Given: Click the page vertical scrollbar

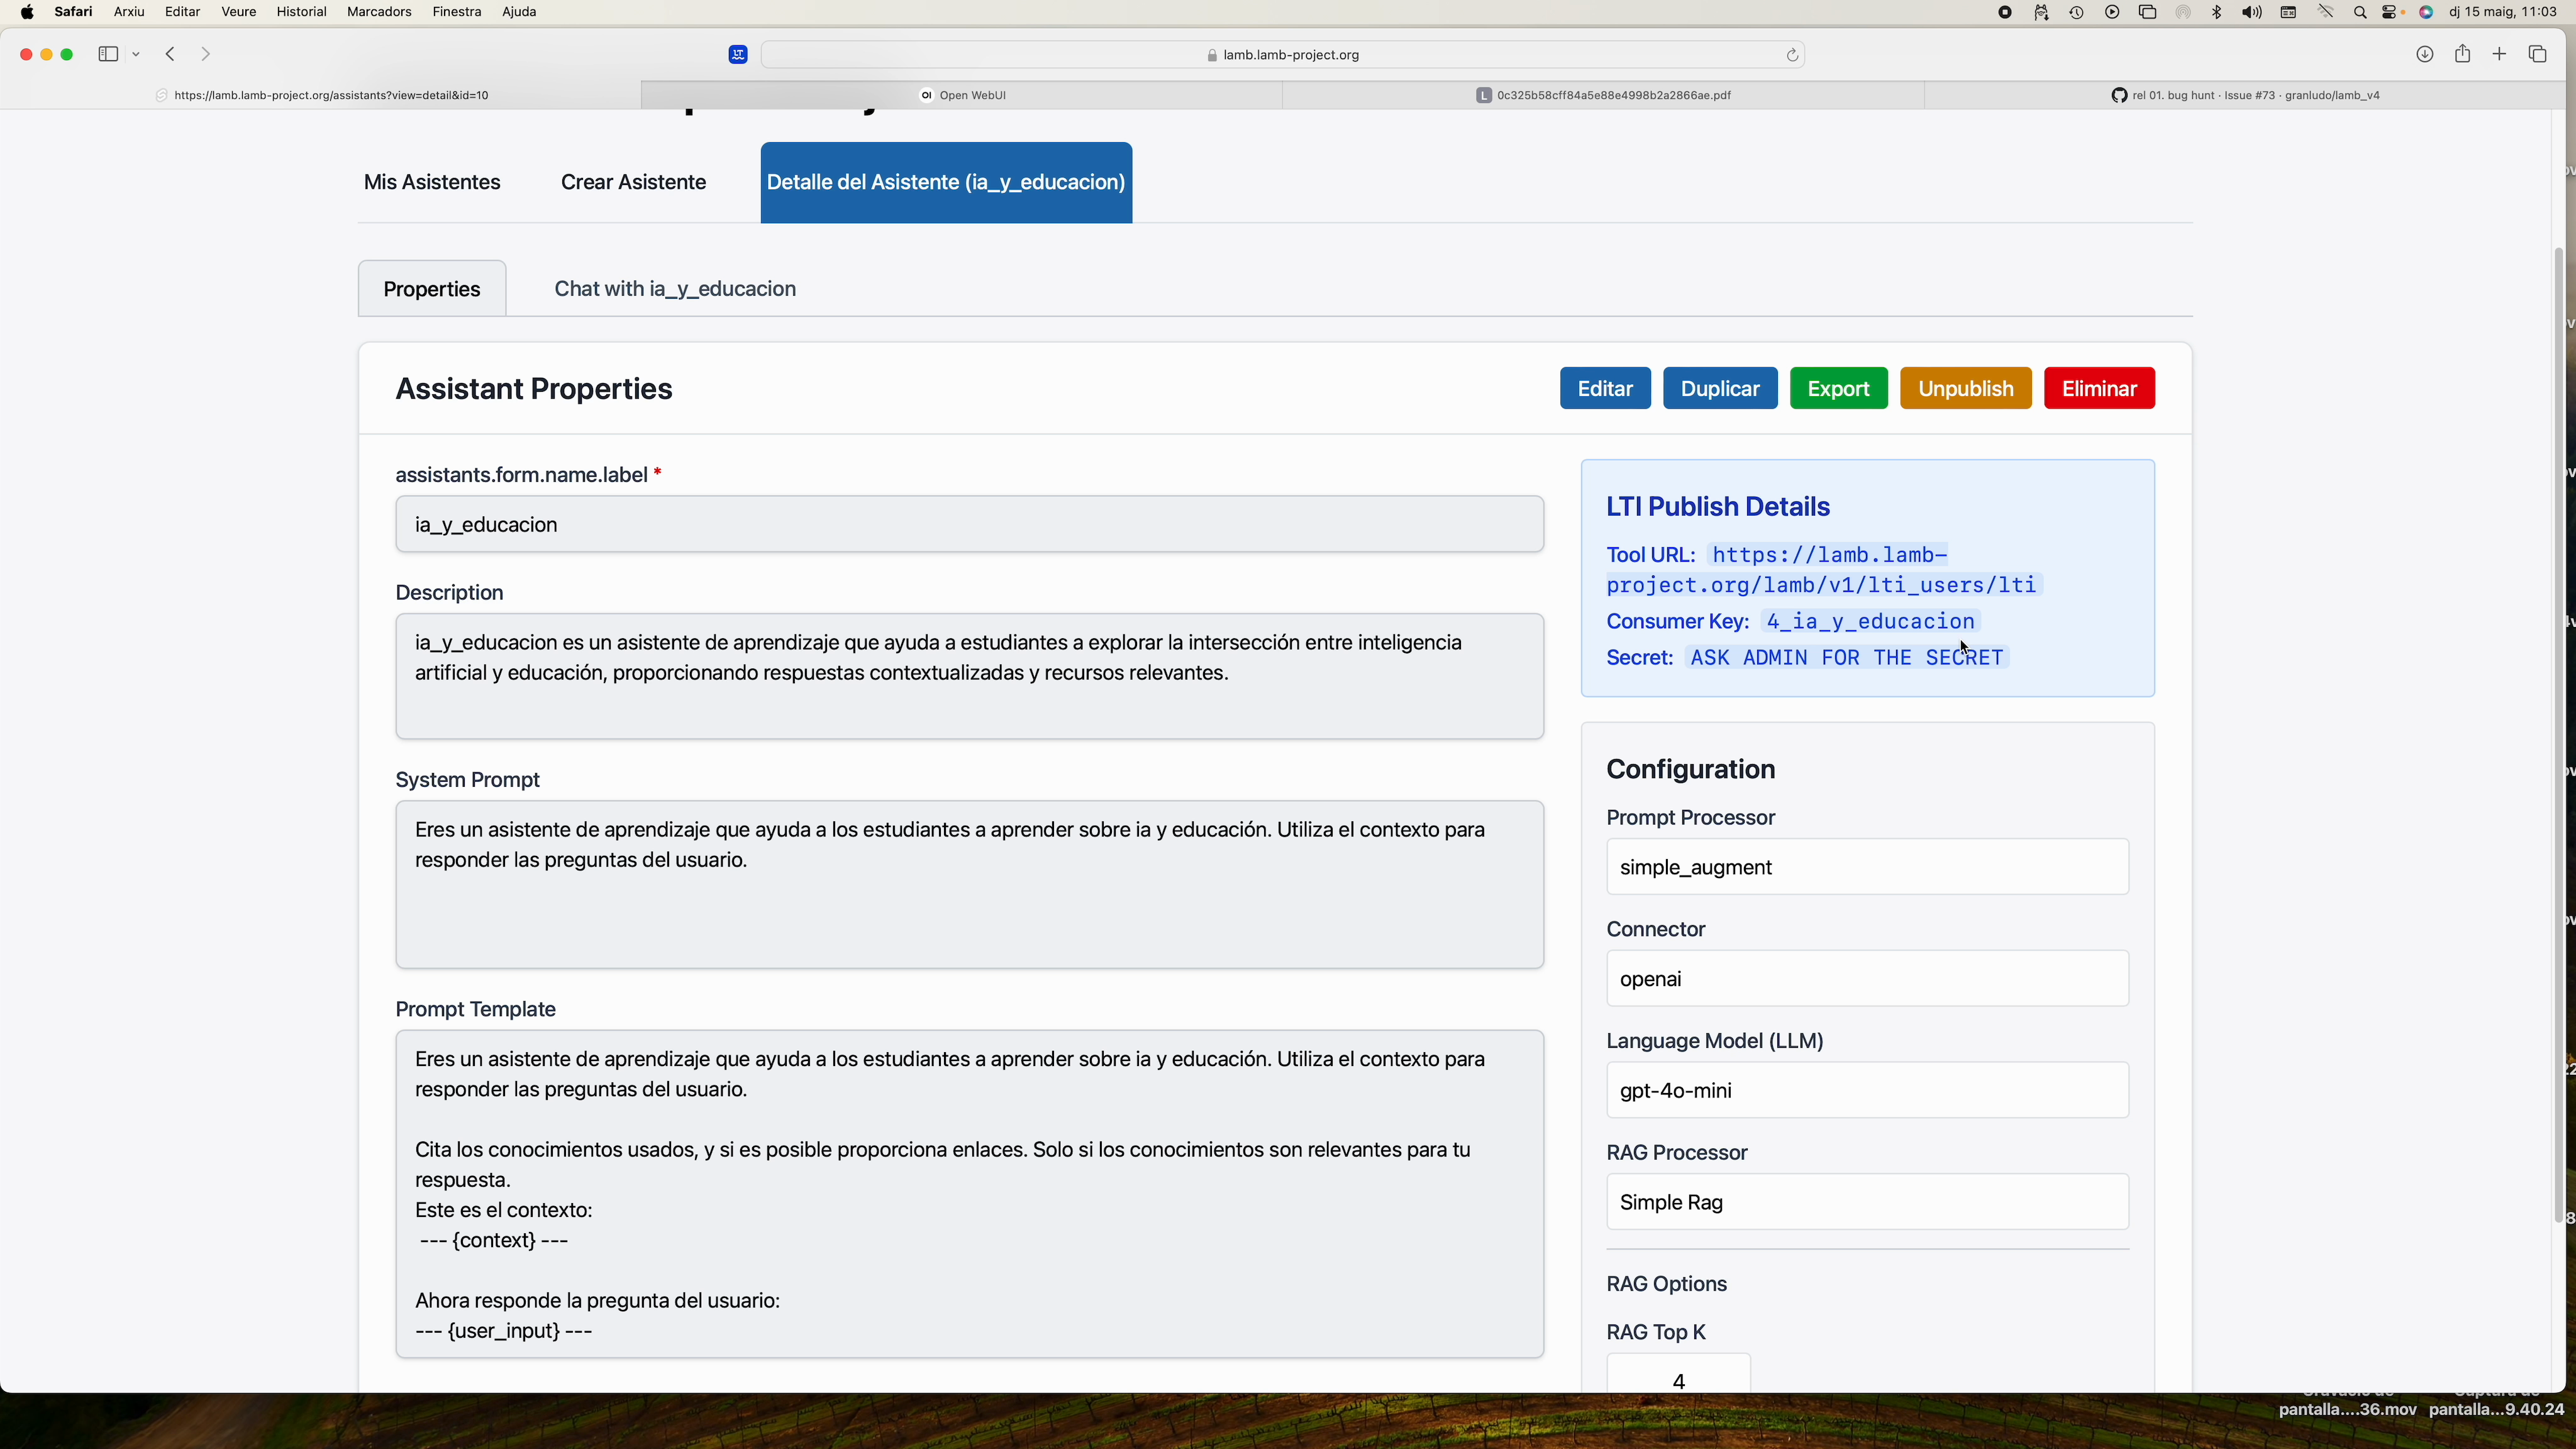Looking at the screenshot, I should (x=2558, y=735).
